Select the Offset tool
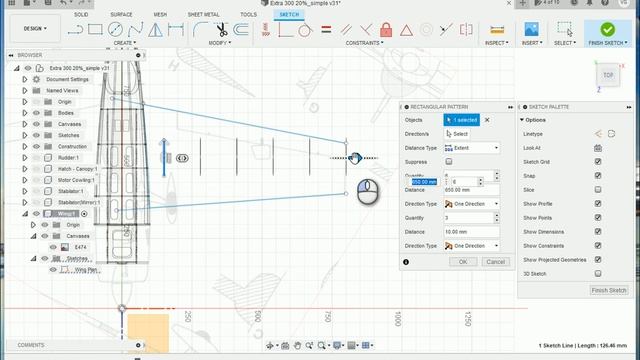 pos(241,30)
